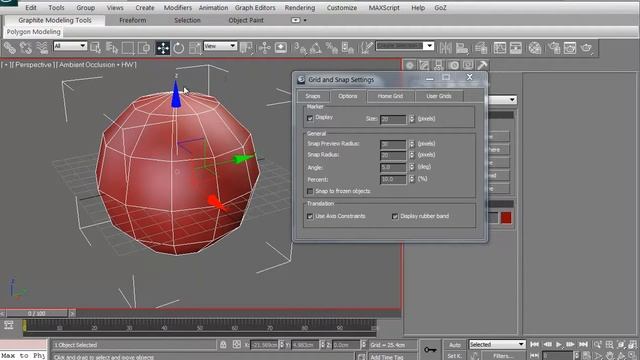Click the red object color swatch
640x360 pixels.
(506, 218)
